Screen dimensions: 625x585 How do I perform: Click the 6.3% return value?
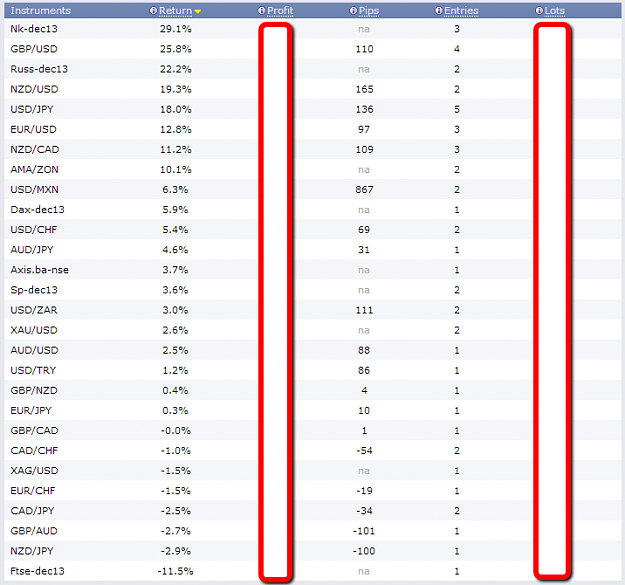[175, 189]
